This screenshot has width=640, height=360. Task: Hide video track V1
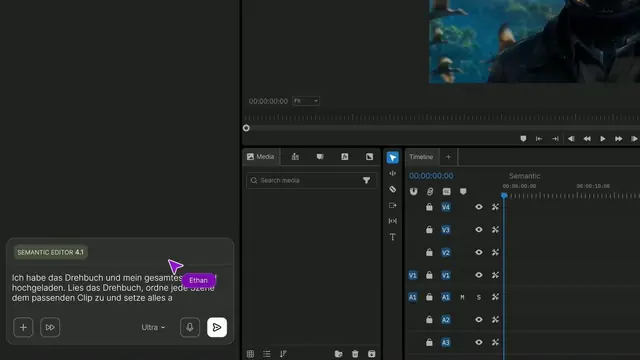[x=479, y=275]
